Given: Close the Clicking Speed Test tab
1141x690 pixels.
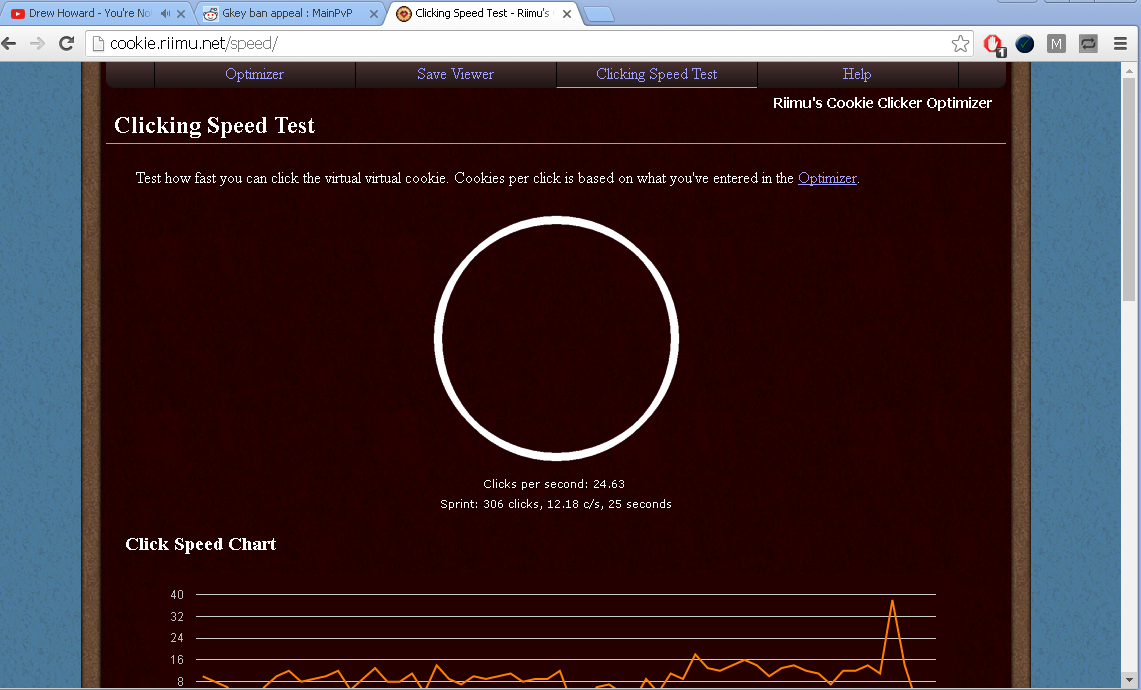Looking at the screenshot, I should tap(567, 14).
